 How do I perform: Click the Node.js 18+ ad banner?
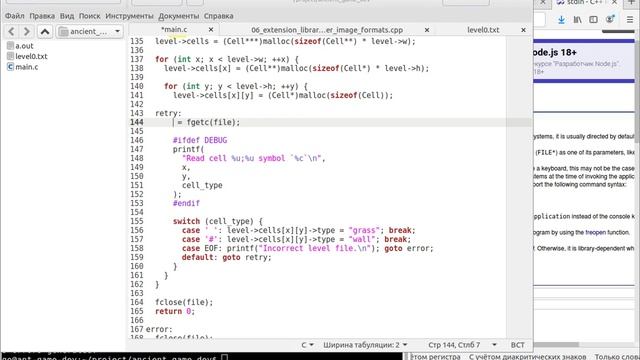tap(584, 61)
